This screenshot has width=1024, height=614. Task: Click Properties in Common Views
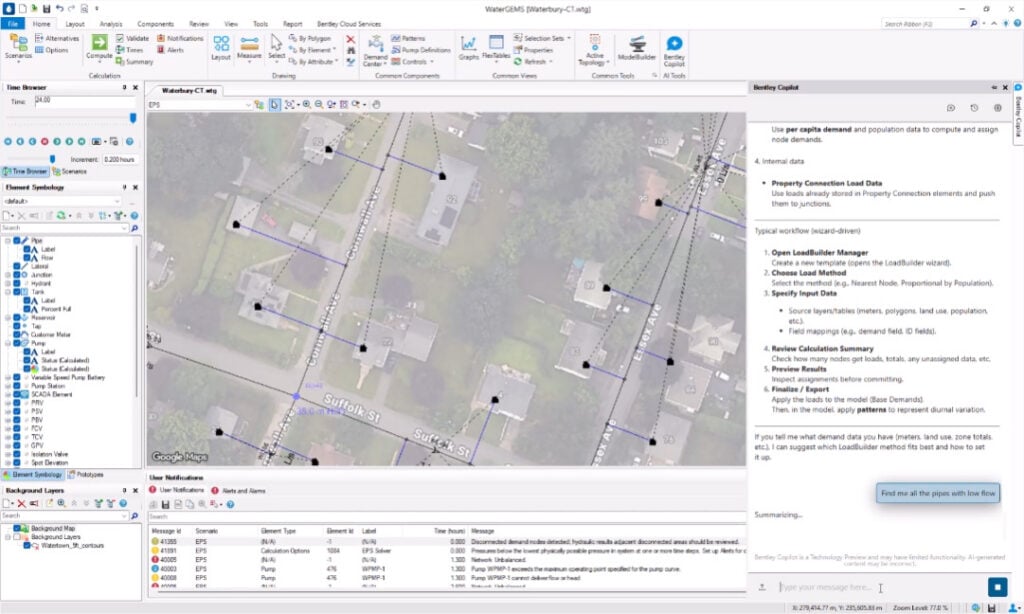click(534, 50)
